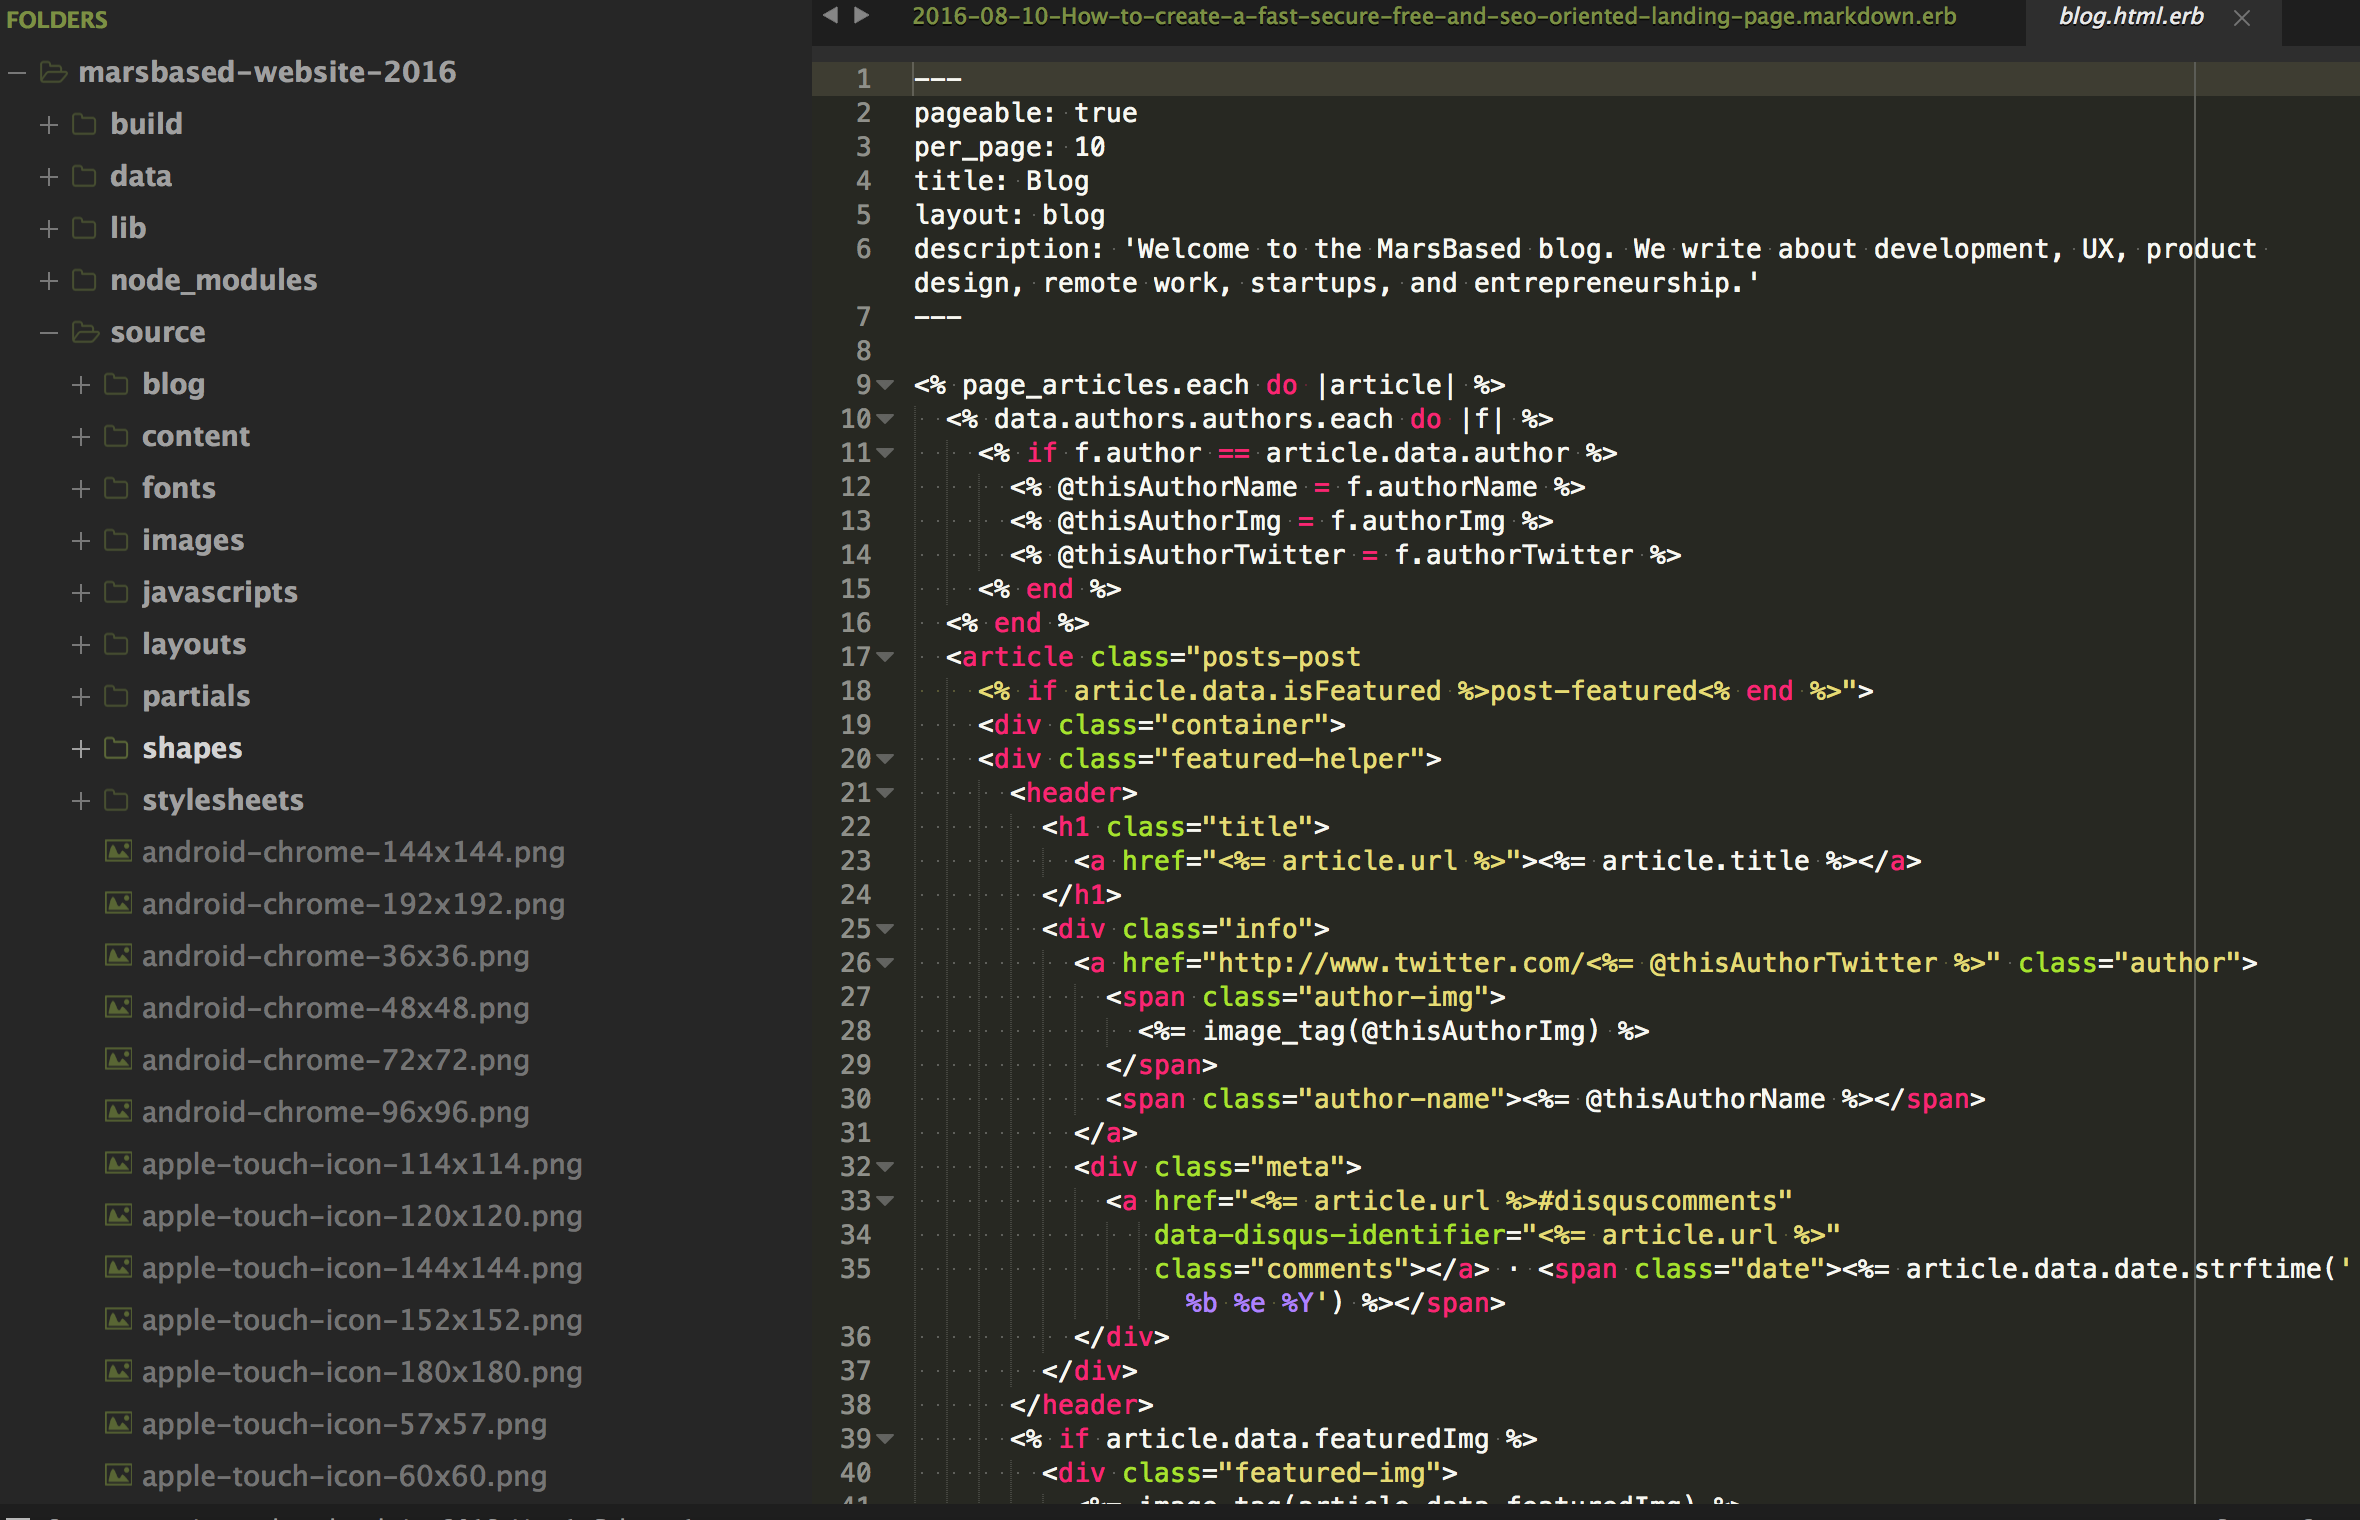Image resolution: width=2360 pixels, height=1520 pixels.
Task: Open android-chrome-48x48.png file
Action: pyautogui.click(x=335, y=1008)
